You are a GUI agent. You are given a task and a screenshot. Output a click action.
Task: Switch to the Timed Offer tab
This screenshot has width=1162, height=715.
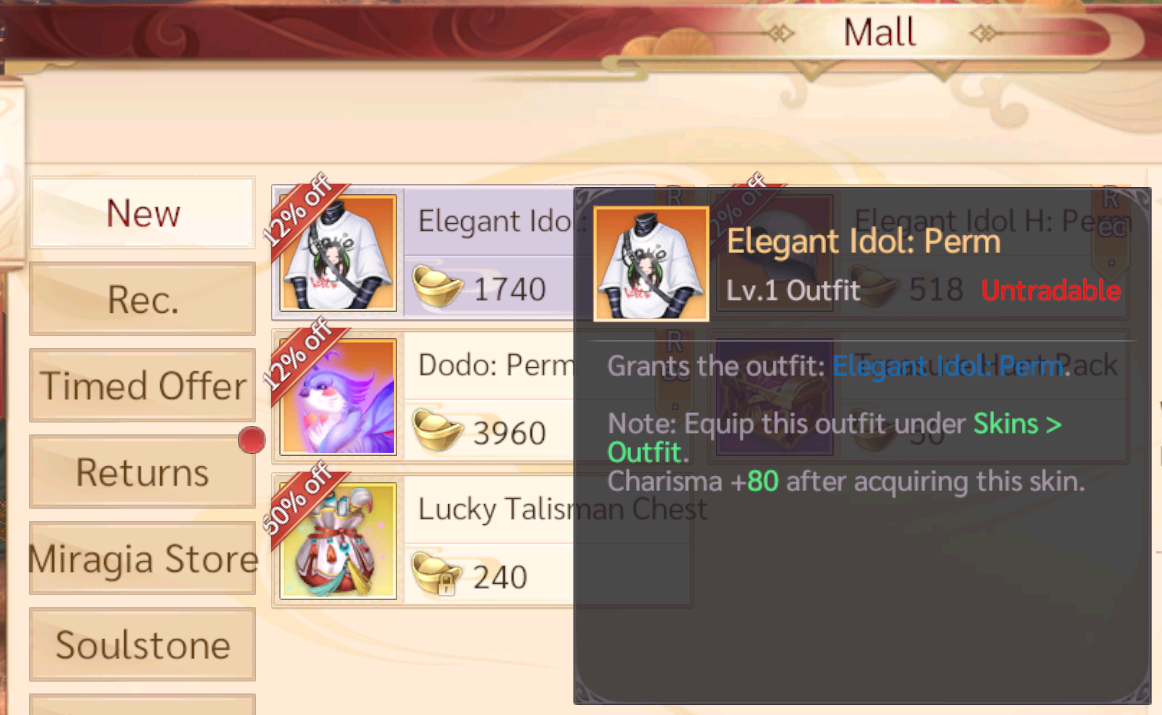coord(142,385)
